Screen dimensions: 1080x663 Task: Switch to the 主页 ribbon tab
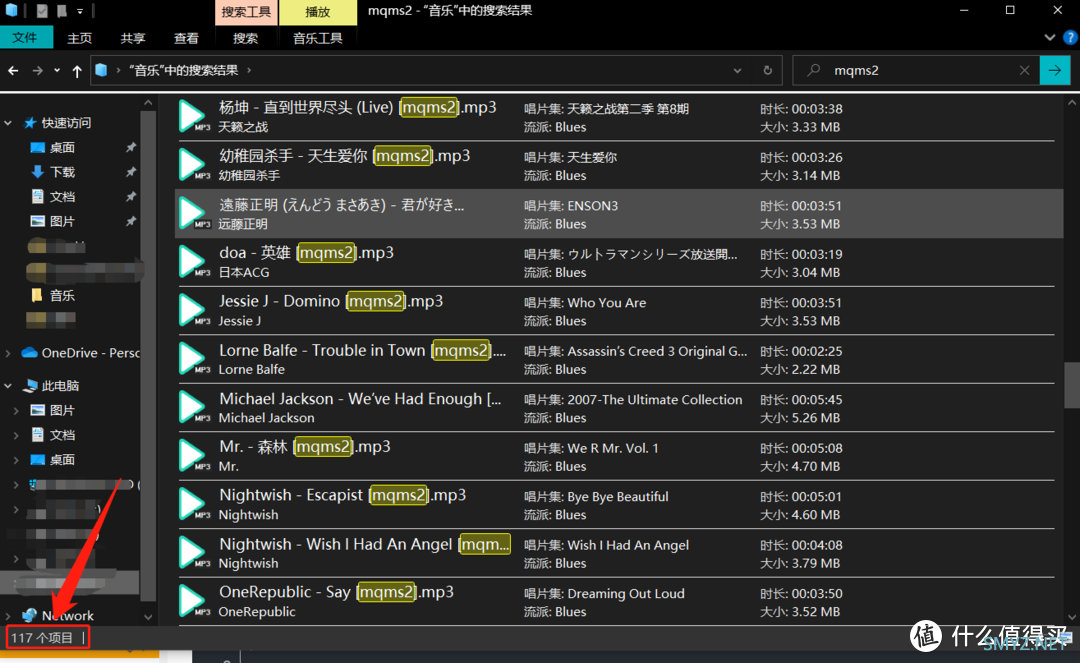[x=79, y=39]
